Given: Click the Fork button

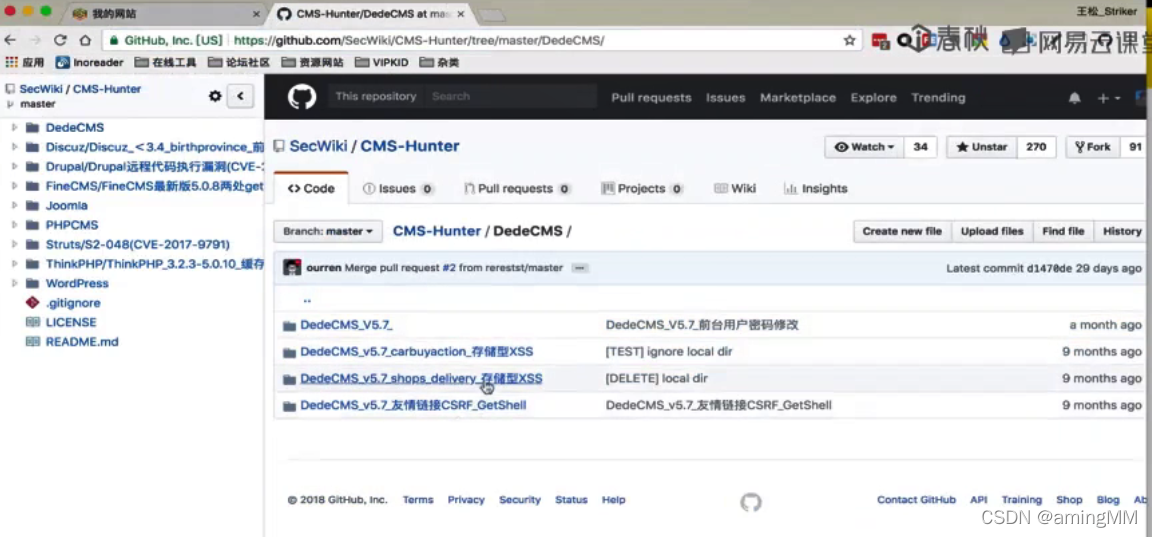Looking at the screenshot, I should pos(1092,147).
